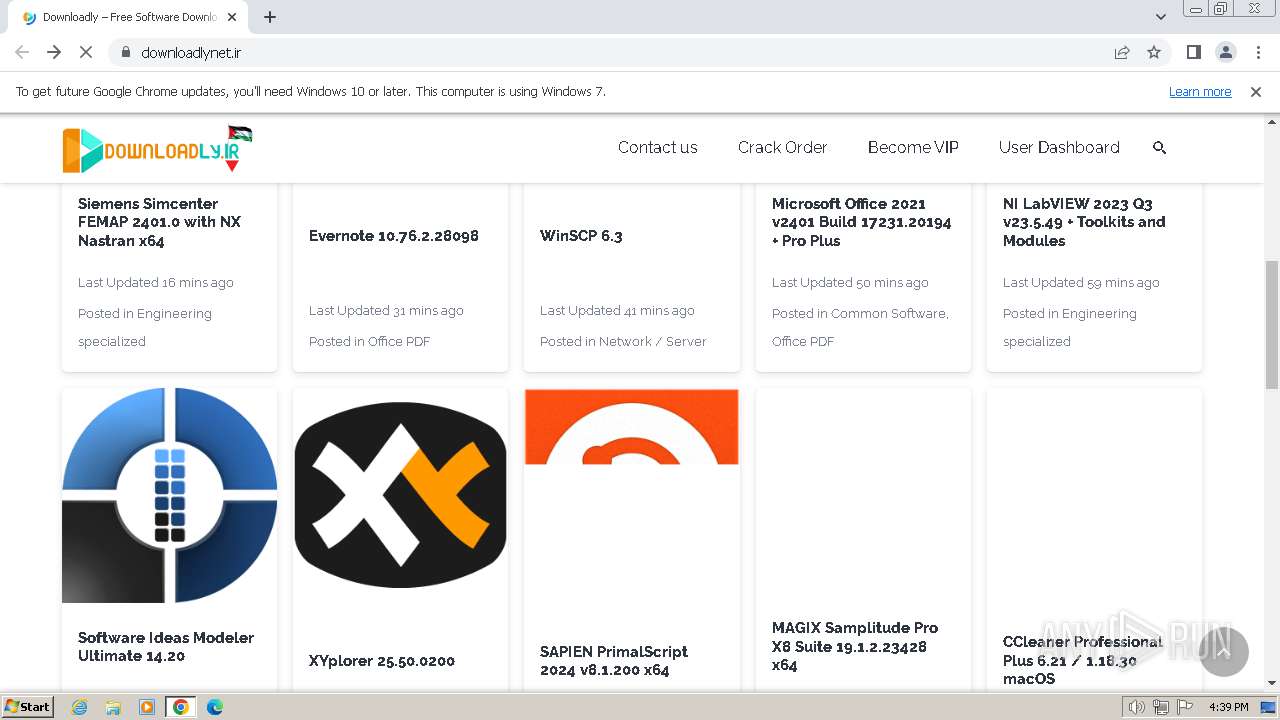The height and width of the screenshot is (720, 1280).
Task: Click the taskbar clock showing 4:39 PM
Action: click(x=1228, y=707)
